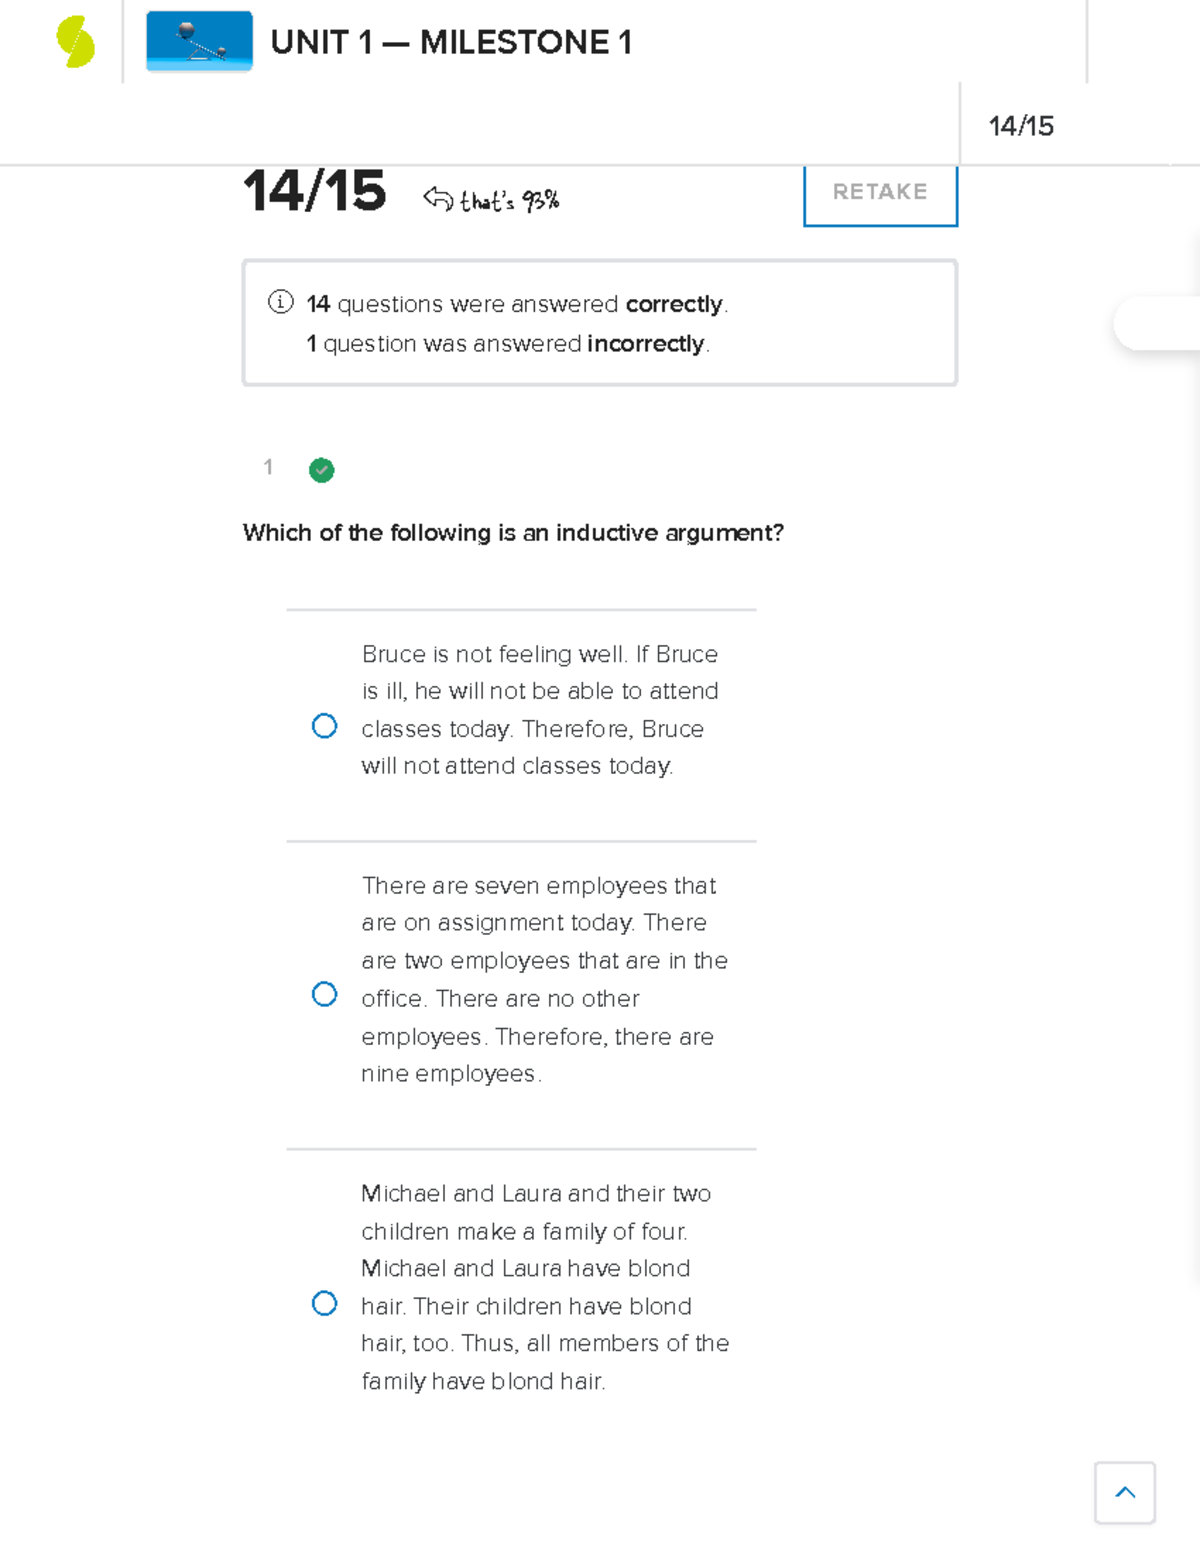Image resolution: width=1200 pixels, height=1553 pixels.
Task: Select the seven employees answer option
Action: (x=324, y=994)
